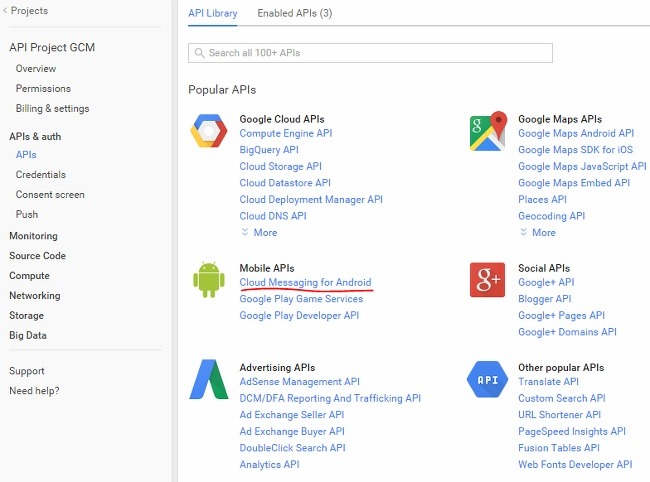Open Ad Exchange Buyer API link
Viewport: 650px width, 482px height.
pyautogui.click(x=292, y=432)
